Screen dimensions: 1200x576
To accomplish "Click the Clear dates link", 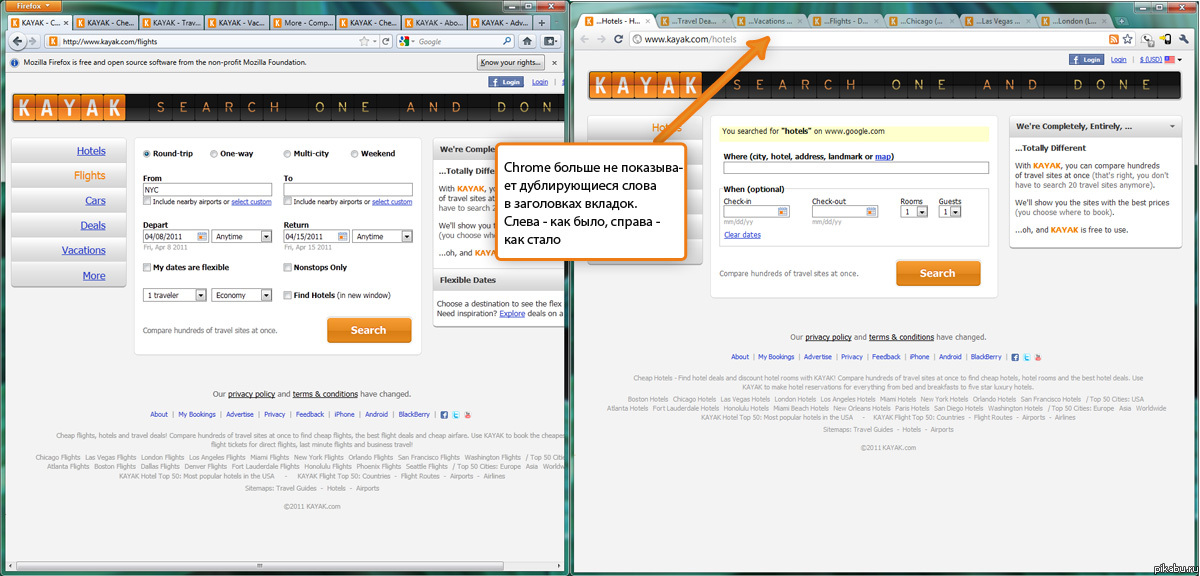I will point(742,235).
